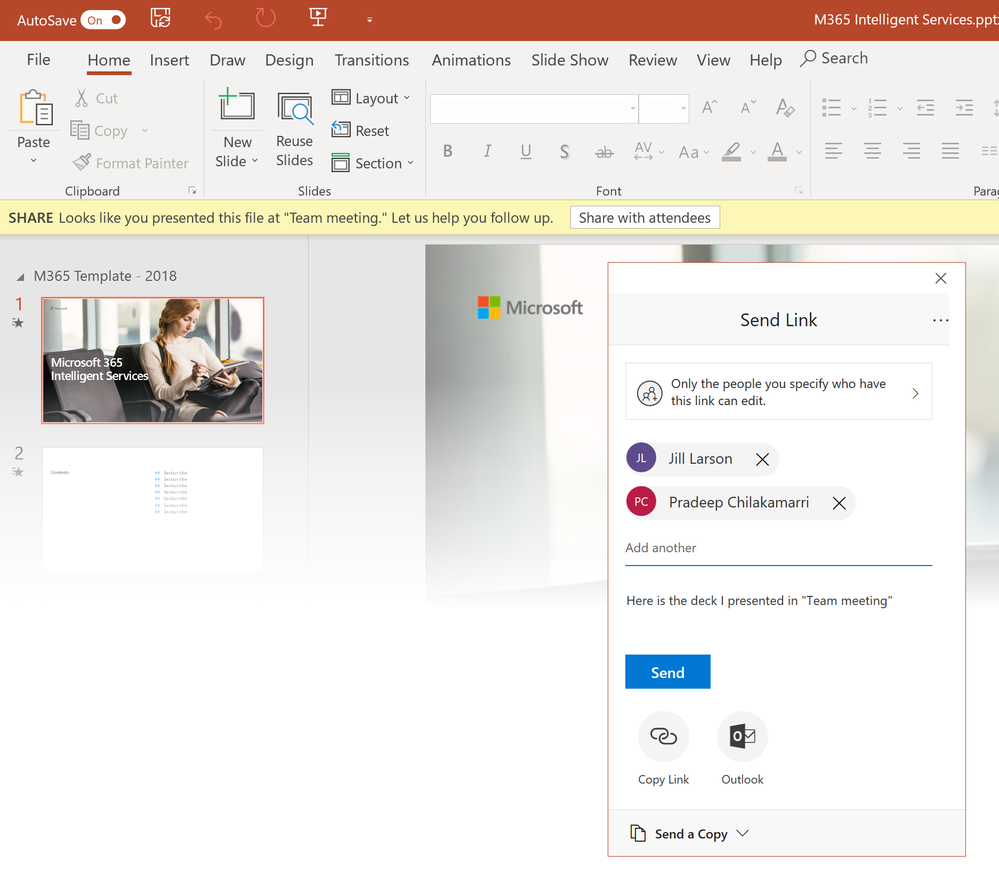Screen dimensions: 999x888
Task: Switch to the Review tab
Action: click(x=652, y=60)
